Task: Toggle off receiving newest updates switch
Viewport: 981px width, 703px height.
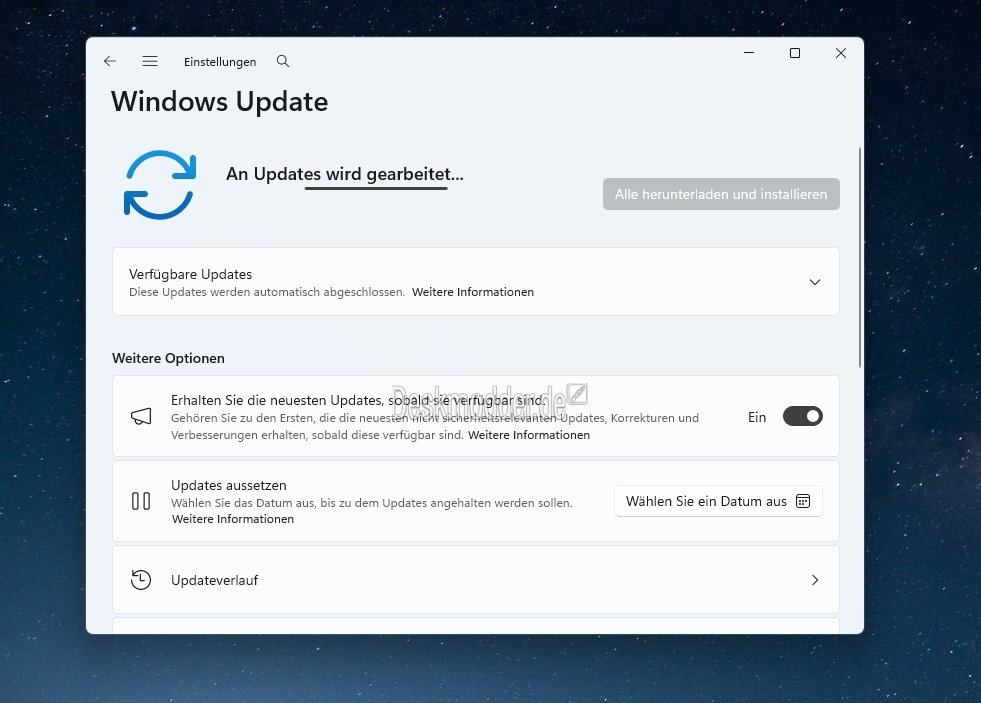Action: coord(803,417)
